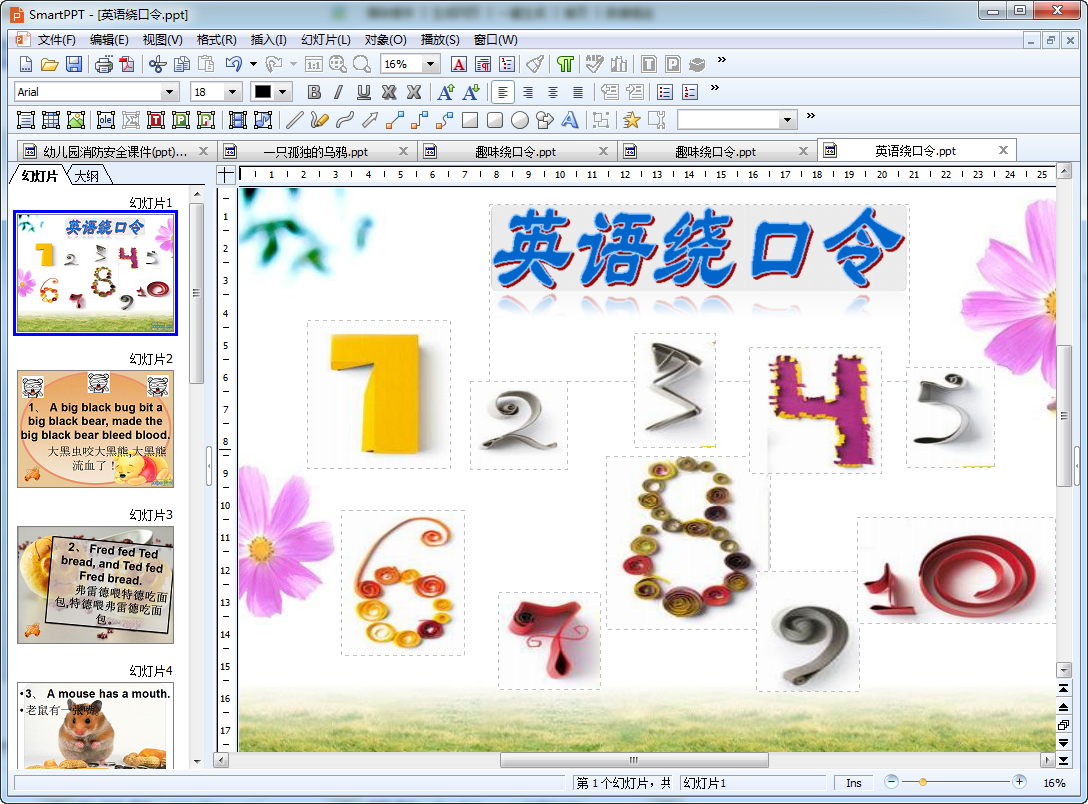1088x804 pixels.
Task: Expand the drawing toolbar overflow chevron
Action: click(x=810, y=115)
